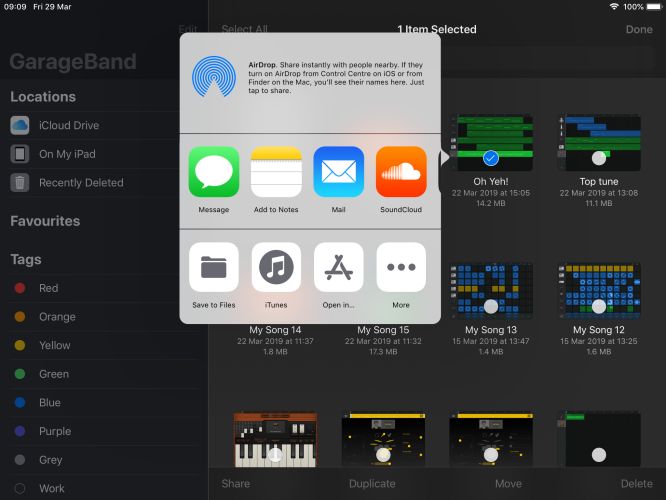Select the My Song 13 thumbnail
Image resolution: width=666 pixels, height=500 pixels.
point(490,290)
